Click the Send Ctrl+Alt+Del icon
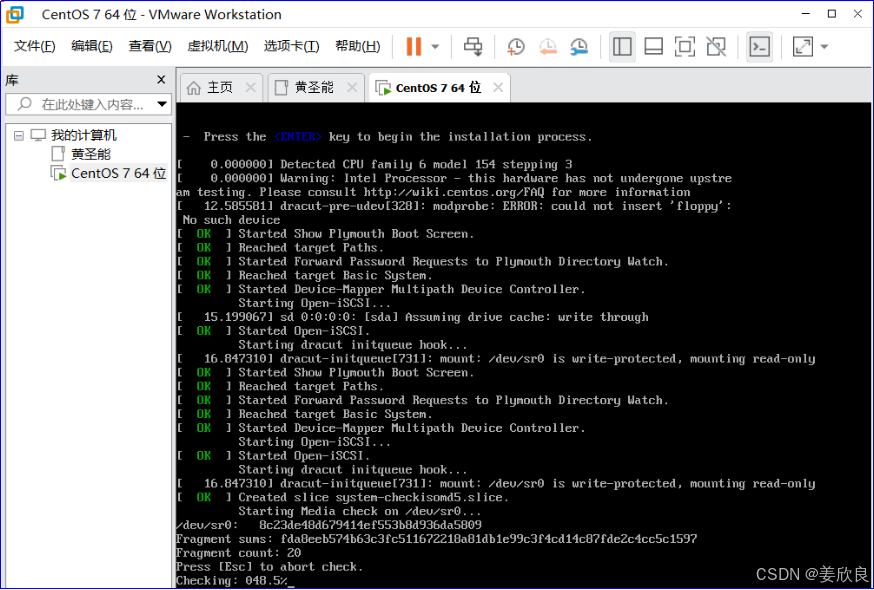This screenshot has width=874, height=590. pyautogui.click(x=473, y=46)
